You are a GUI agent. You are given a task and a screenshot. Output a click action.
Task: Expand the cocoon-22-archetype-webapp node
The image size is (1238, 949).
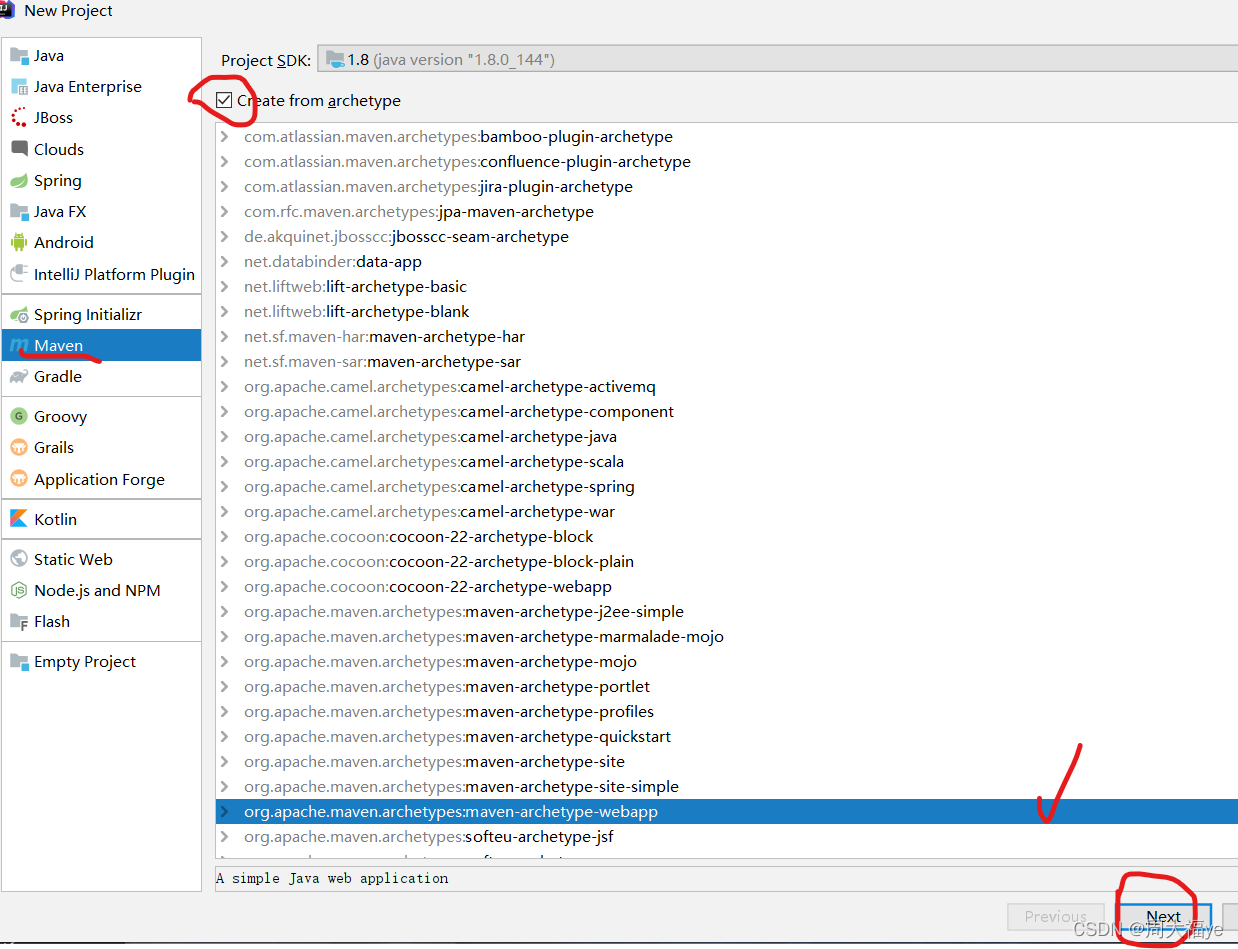224,587
